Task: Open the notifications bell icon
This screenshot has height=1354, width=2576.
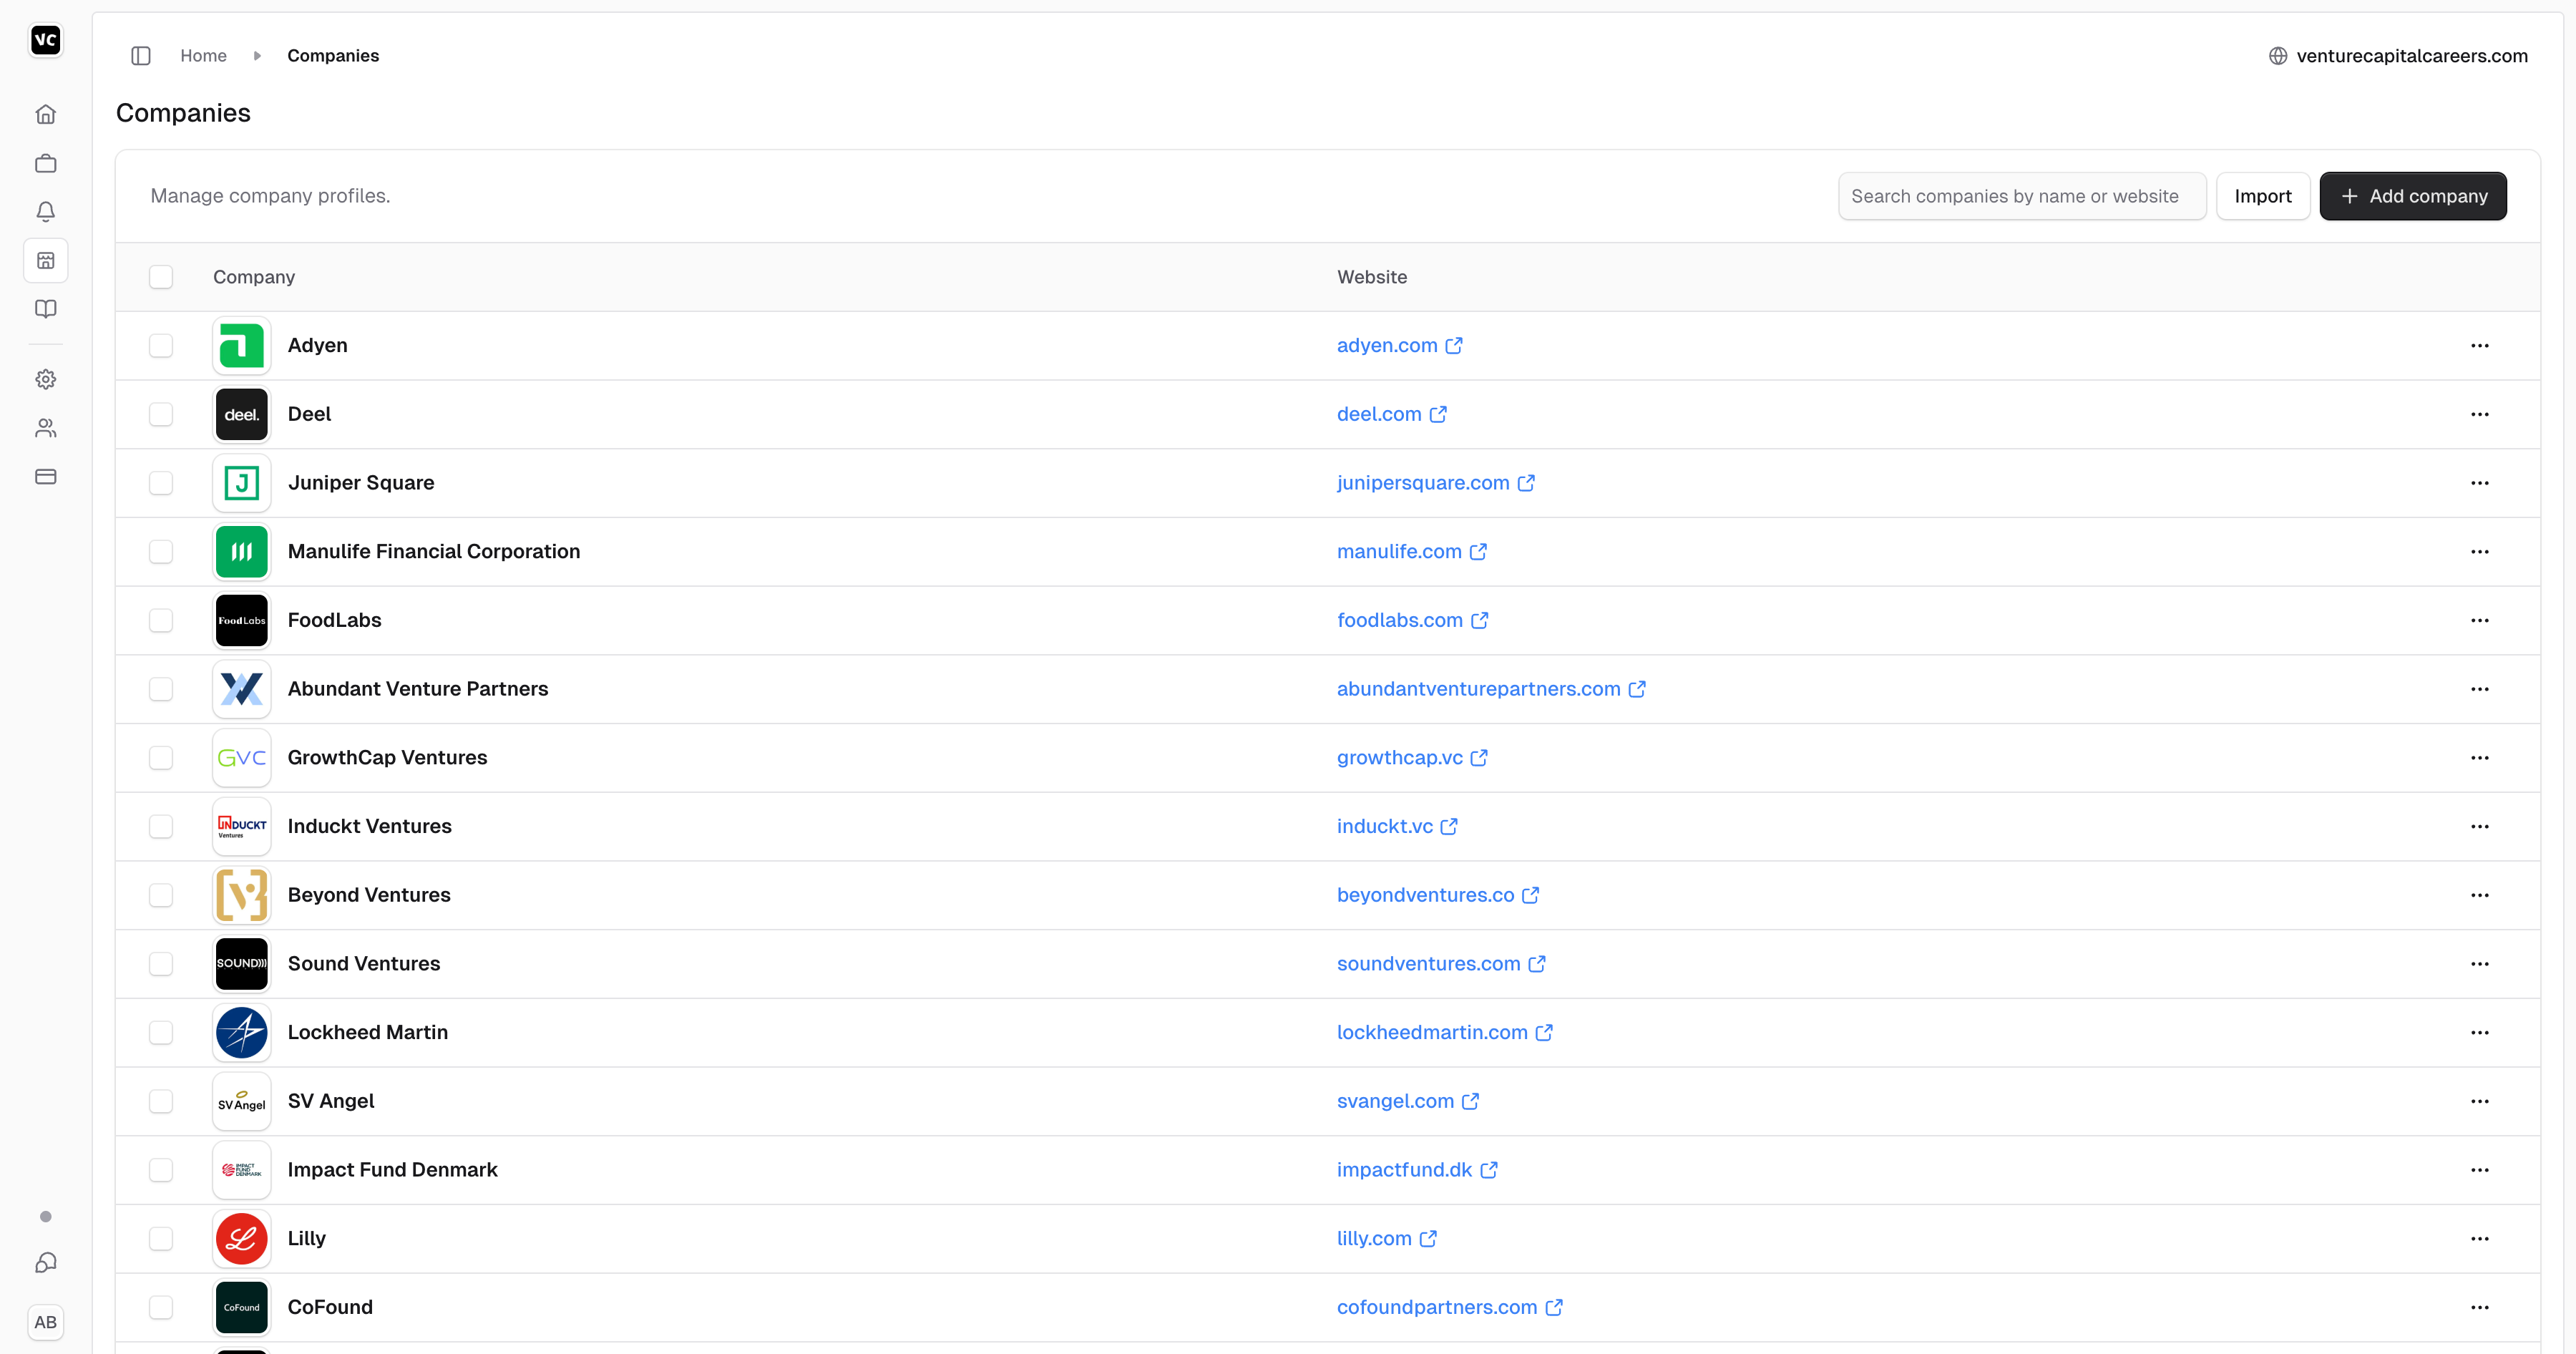Action: 45,212
